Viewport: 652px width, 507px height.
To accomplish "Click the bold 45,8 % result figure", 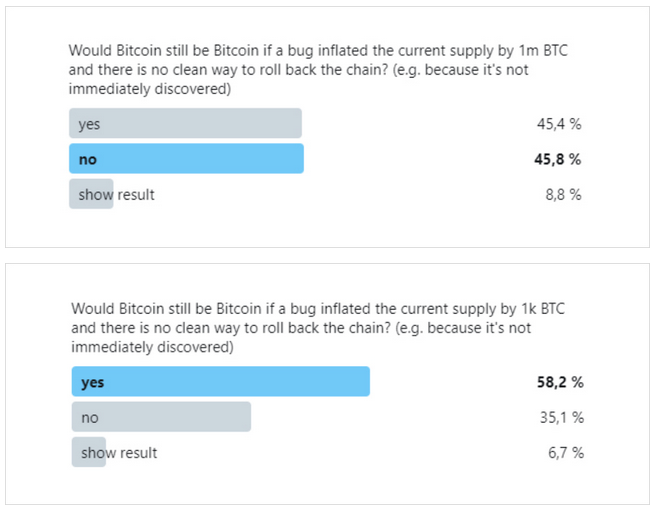I will point(558,159).
